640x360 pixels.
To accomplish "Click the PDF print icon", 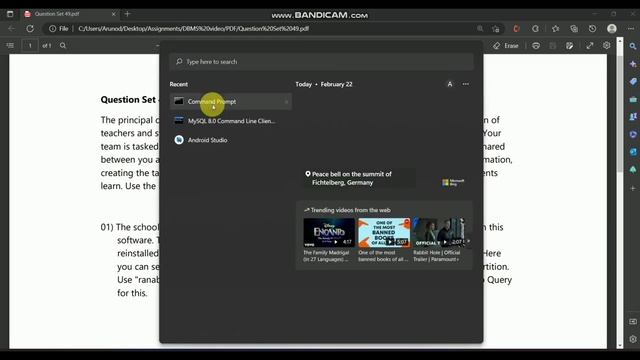I will (x=536, y=46).
